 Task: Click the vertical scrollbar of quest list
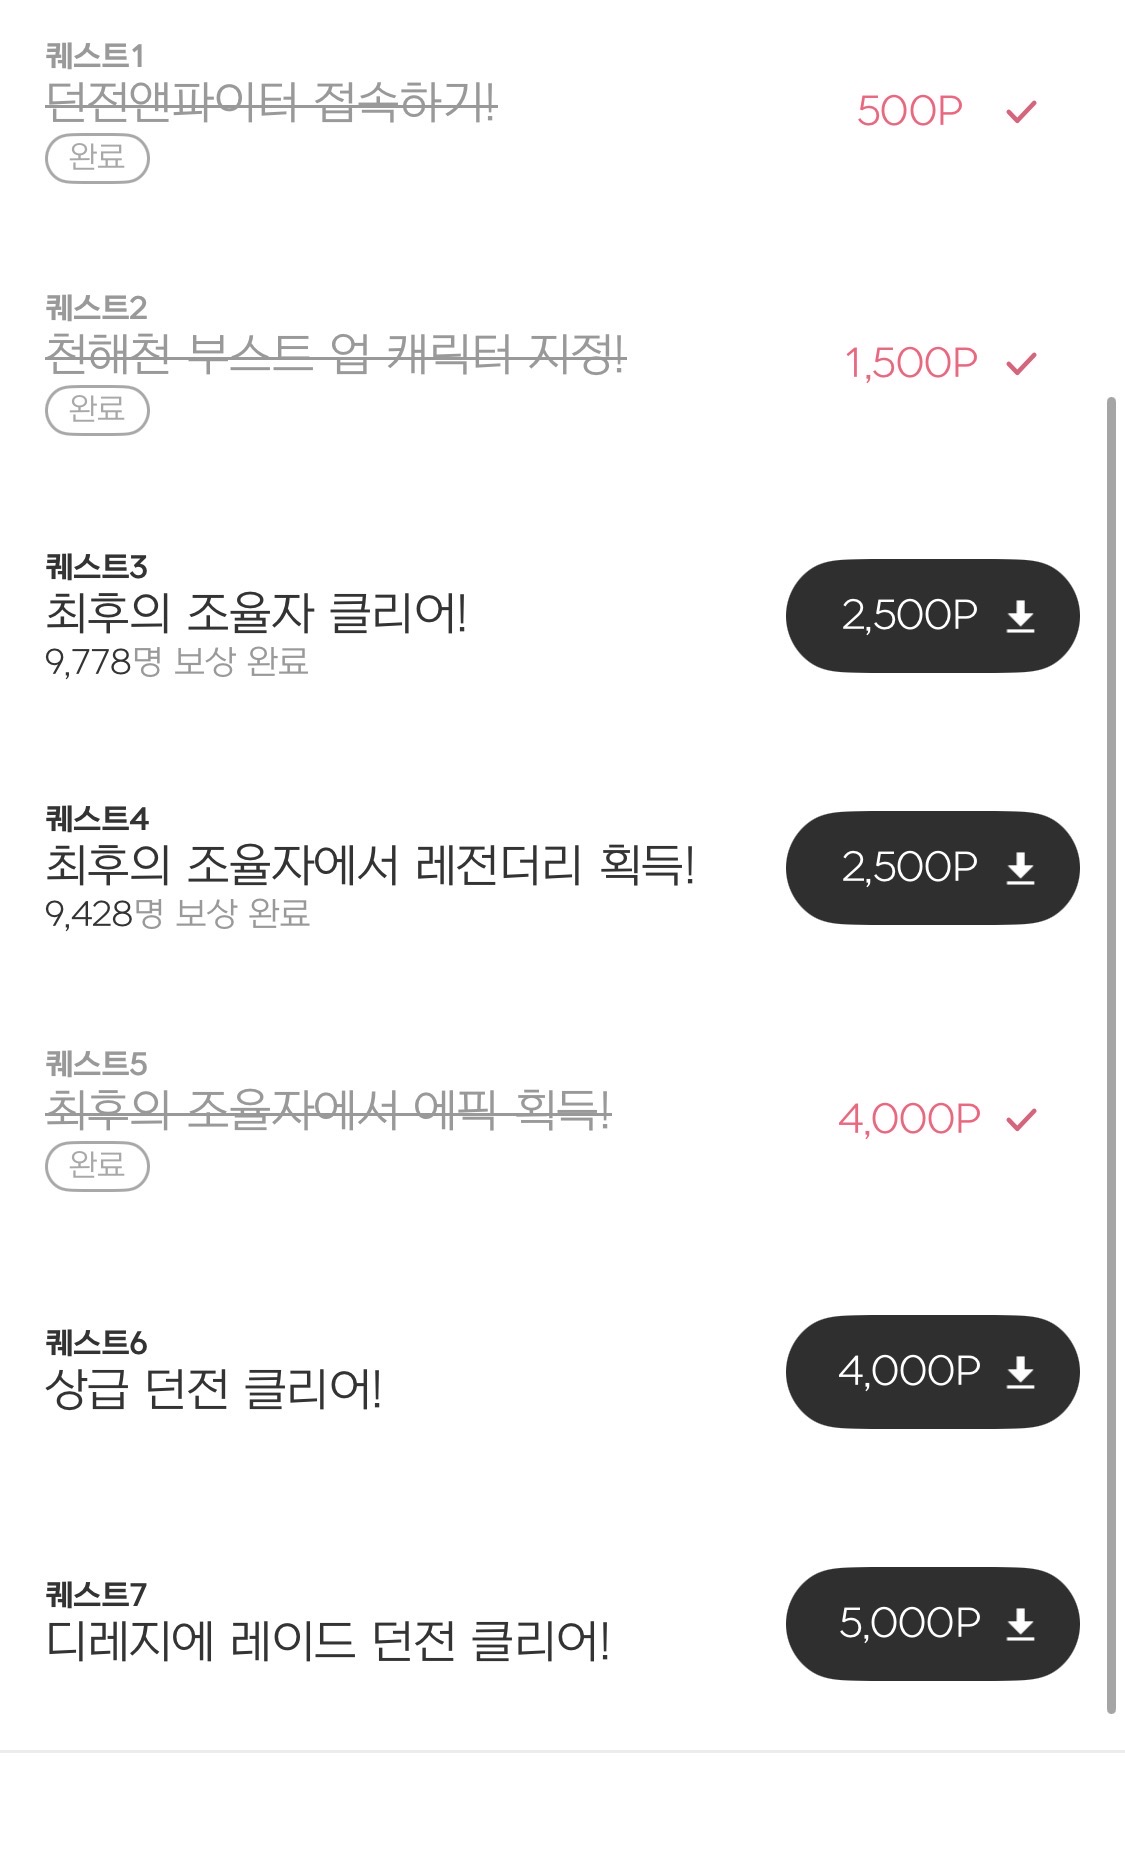click(x=1110, y=1055)
